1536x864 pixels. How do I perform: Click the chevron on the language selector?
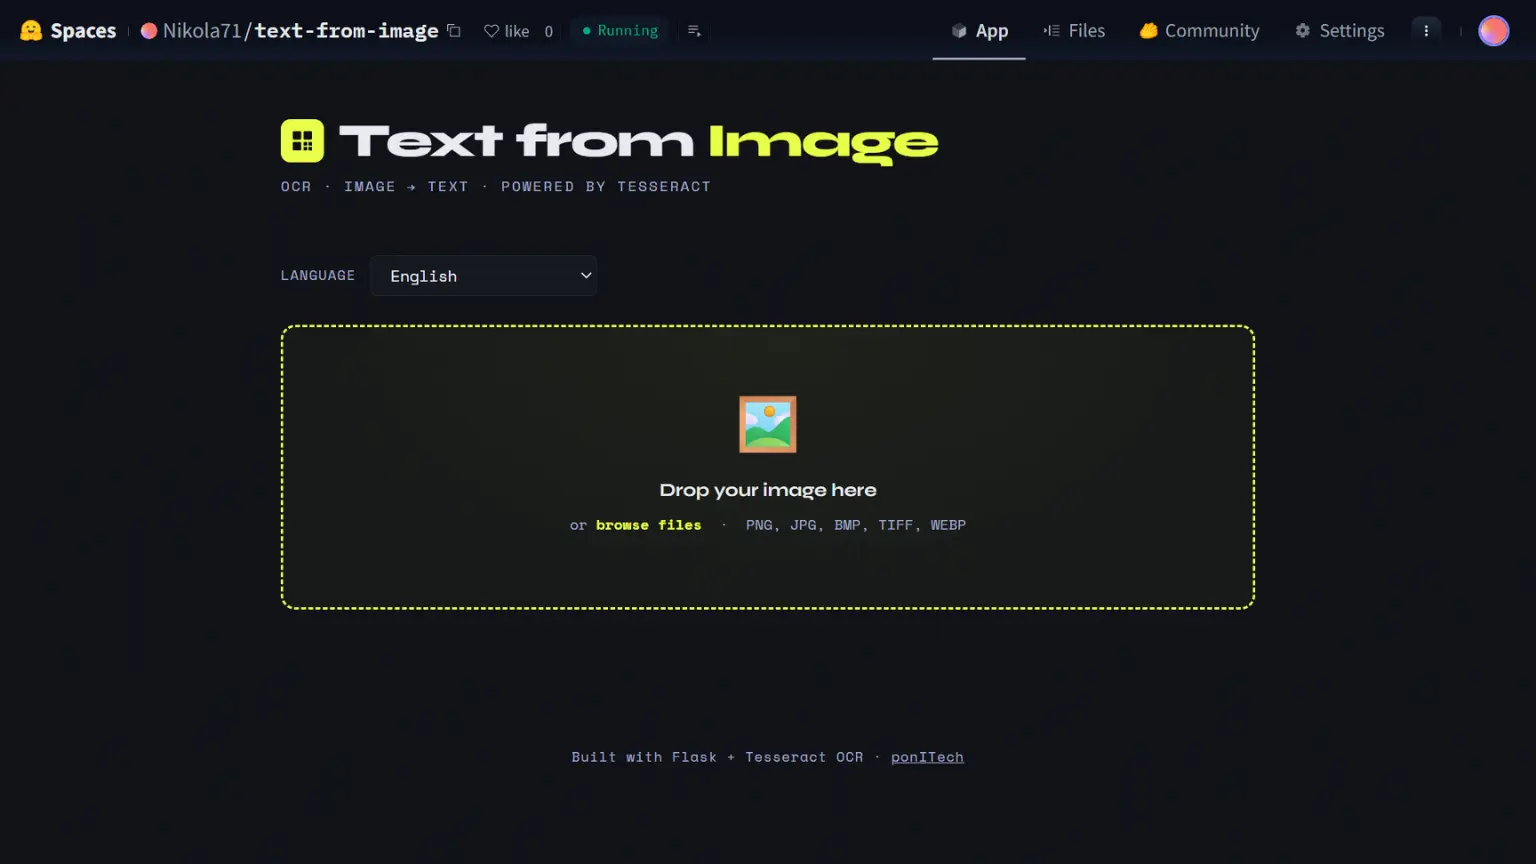pos(585,275)
